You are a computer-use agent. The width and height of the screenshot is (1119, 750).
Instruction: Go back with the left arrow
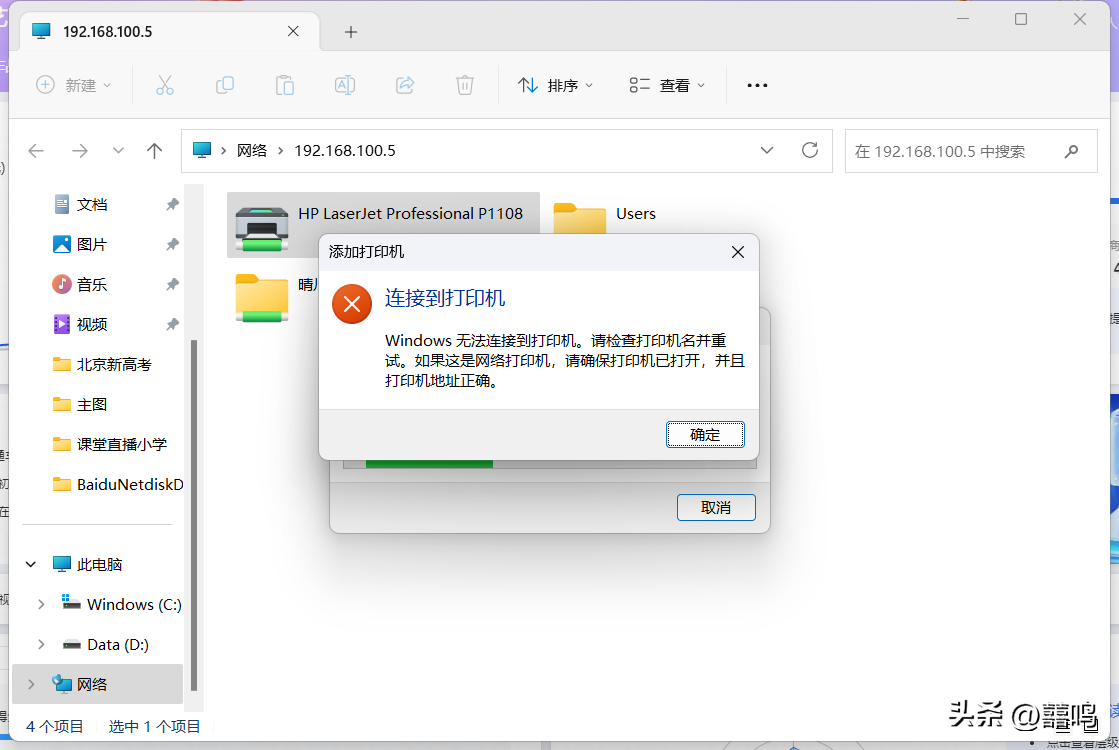pyautogui.click(x=36, y=151)
